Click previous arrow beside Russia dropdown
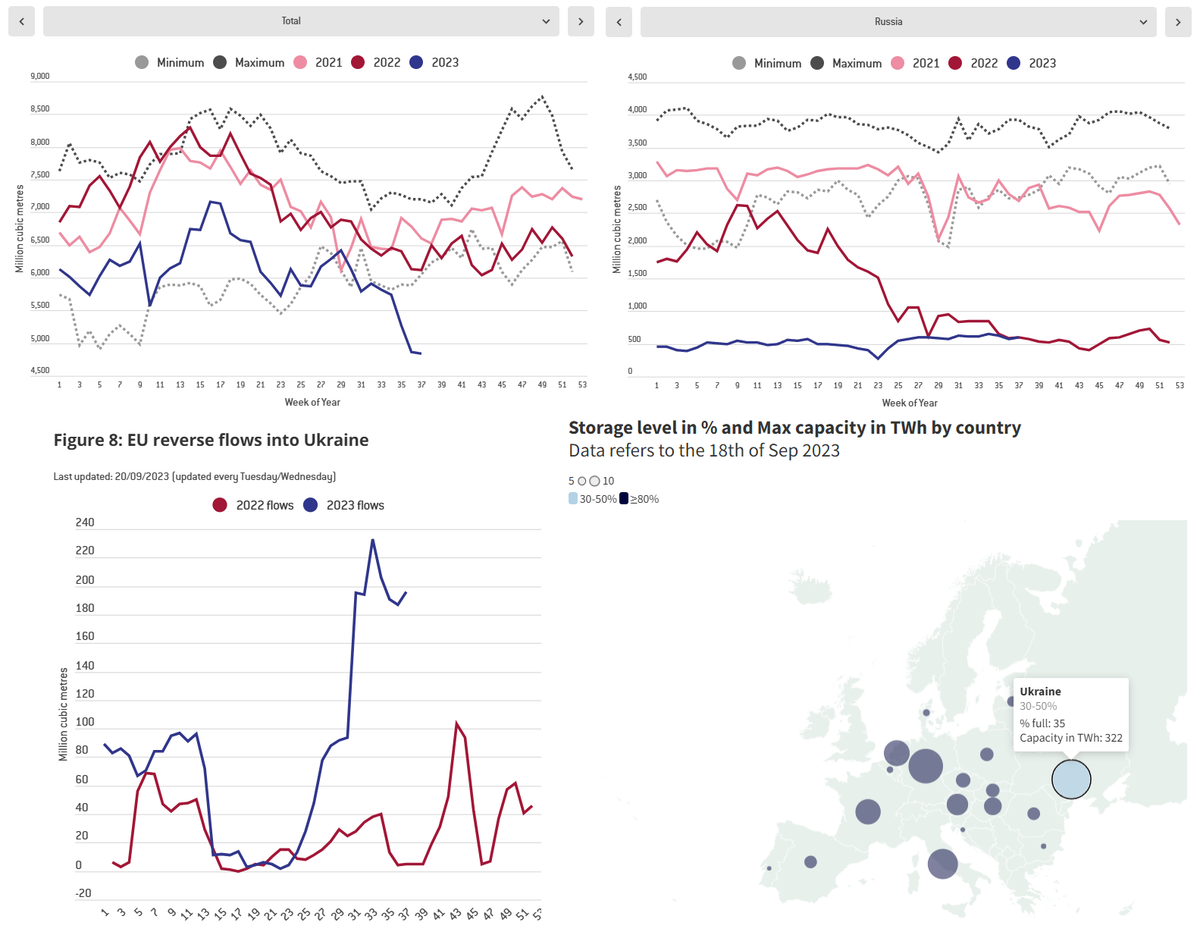 [619, 21]
